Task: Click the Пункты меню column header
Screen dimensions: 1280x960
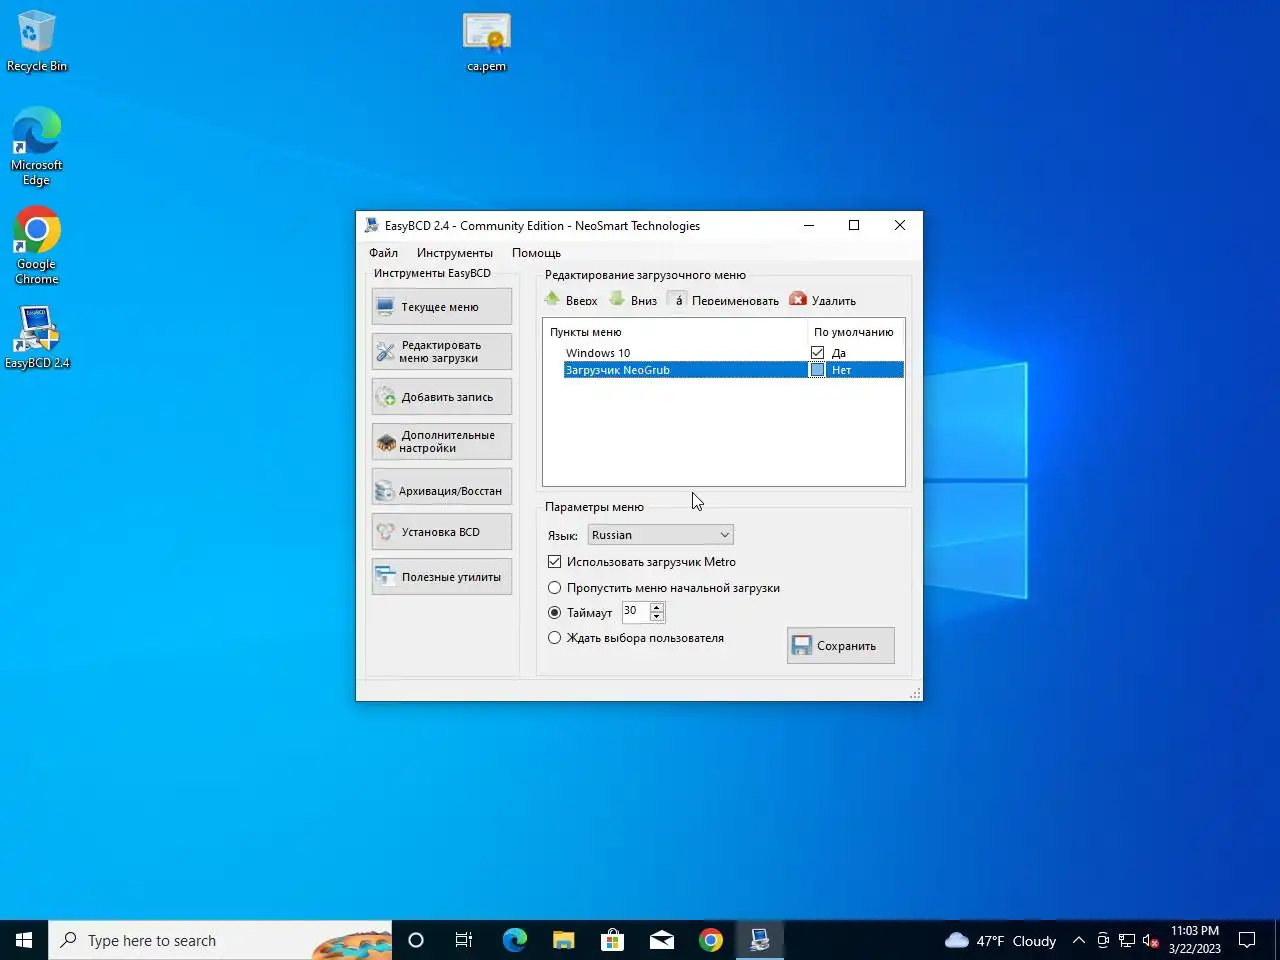Action: click(x=675, y=332)
